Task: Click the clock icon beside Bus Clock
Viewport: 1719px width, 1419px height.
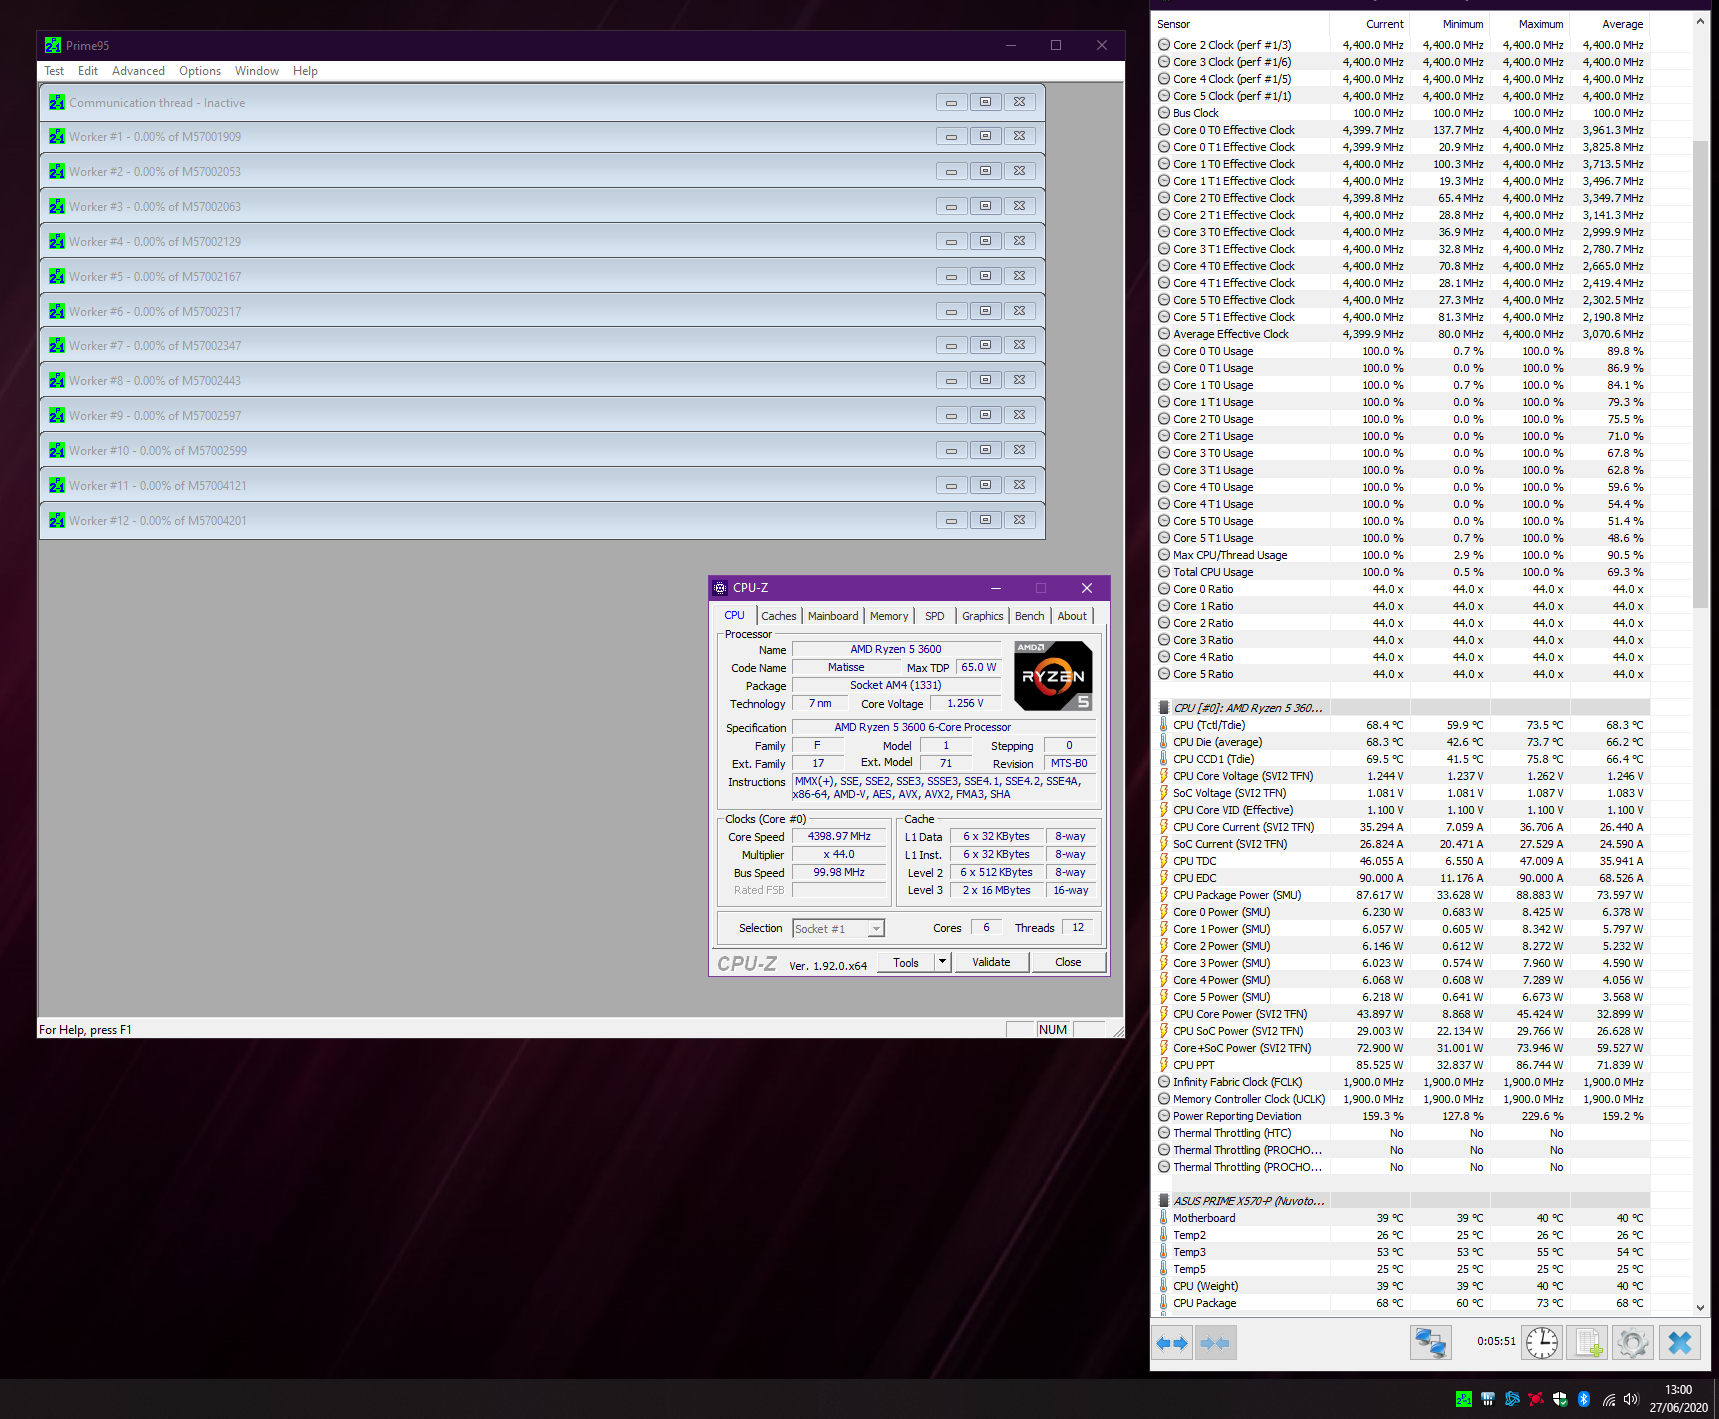Action: coord(1164,113)
